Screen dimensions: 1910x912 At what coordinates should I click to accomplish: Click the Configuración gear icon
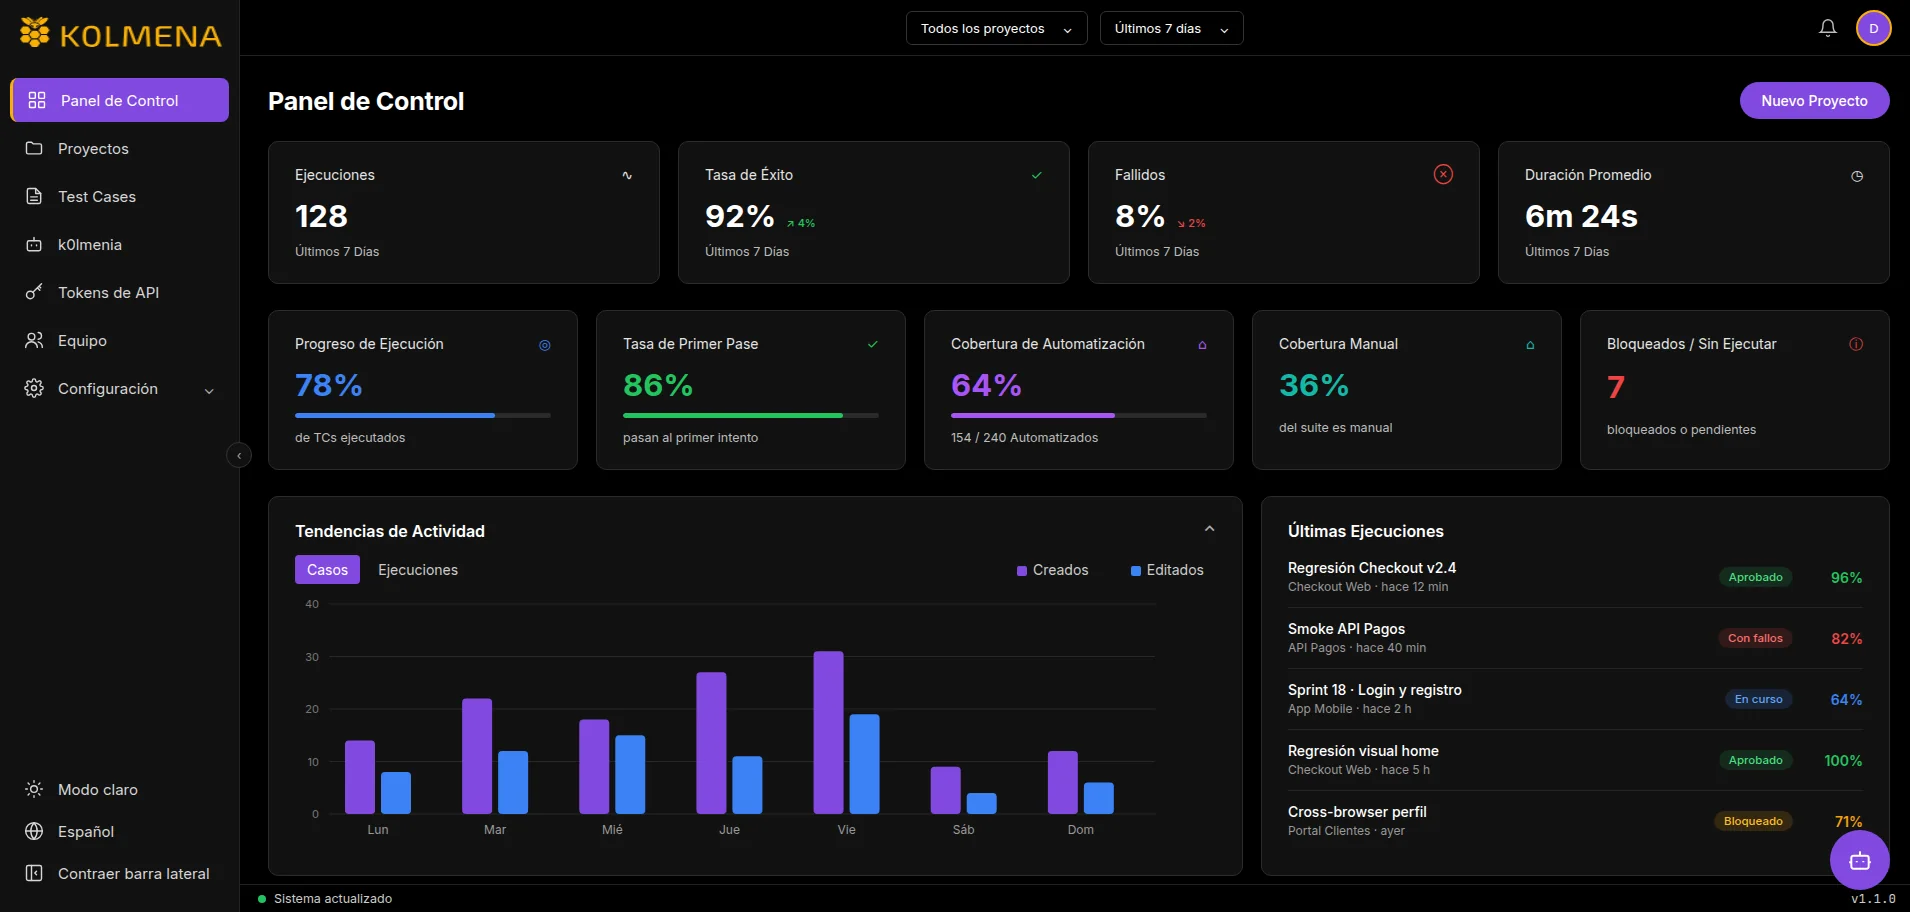click(34, 388)
